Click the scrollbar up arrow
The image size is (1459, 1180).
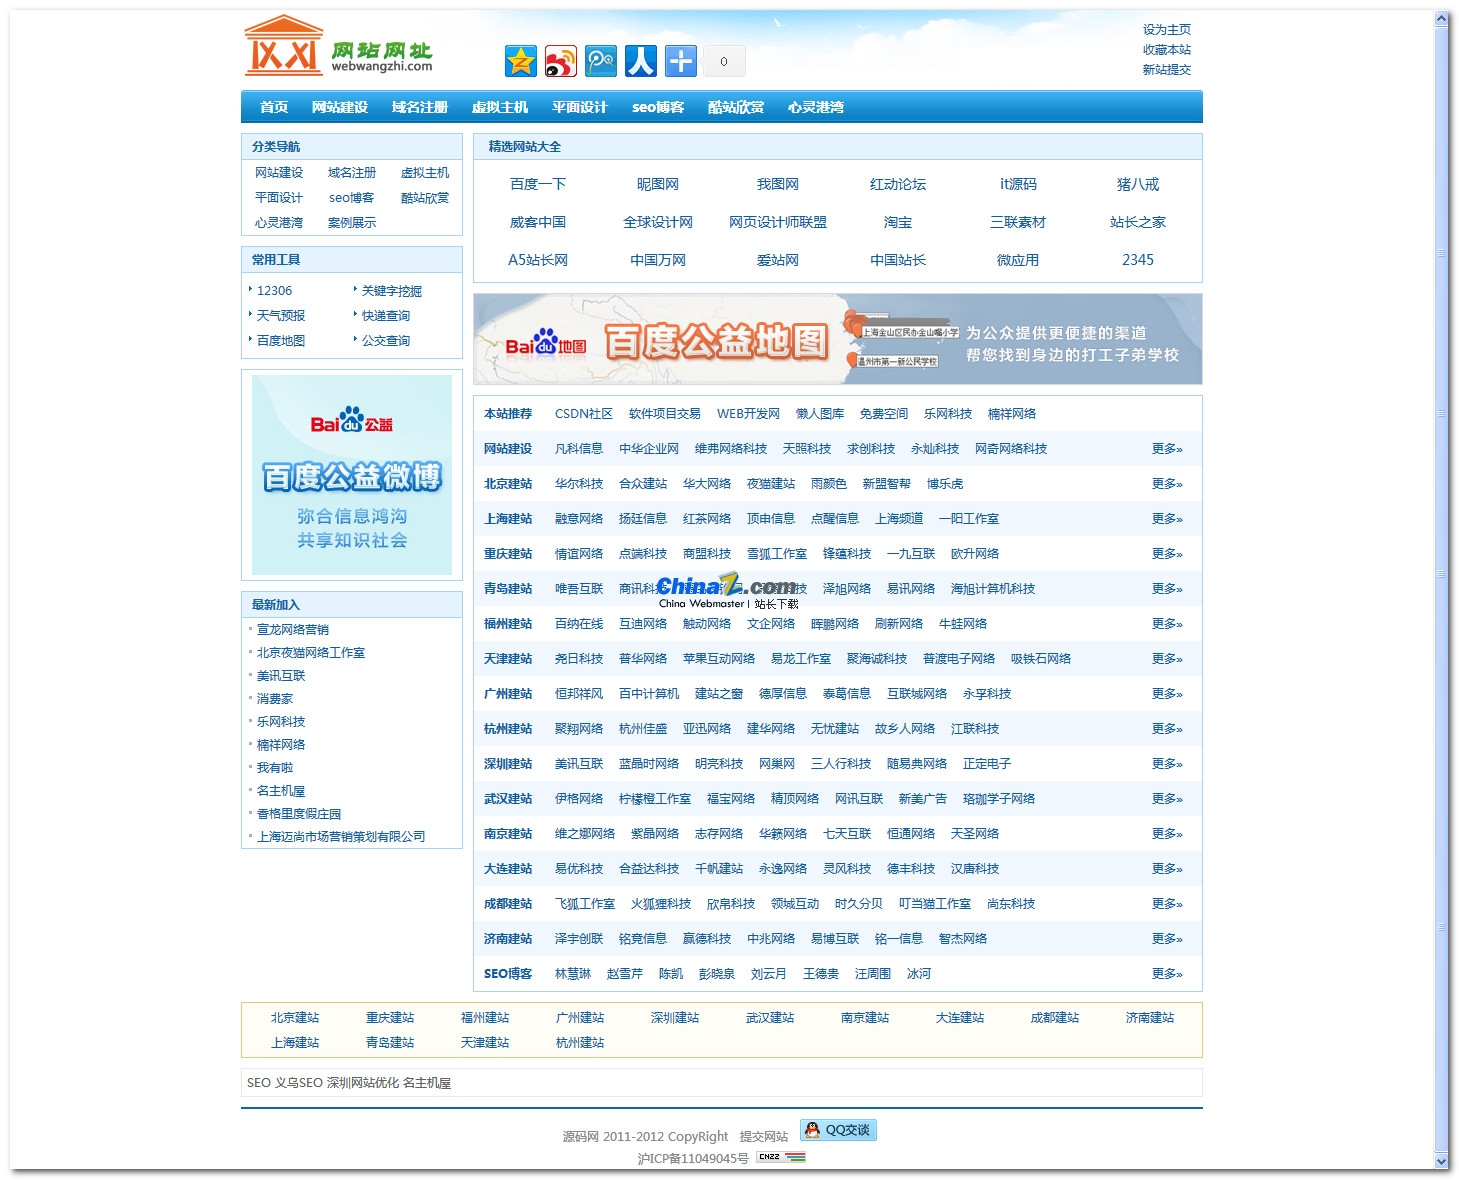tap(1441, 18)
